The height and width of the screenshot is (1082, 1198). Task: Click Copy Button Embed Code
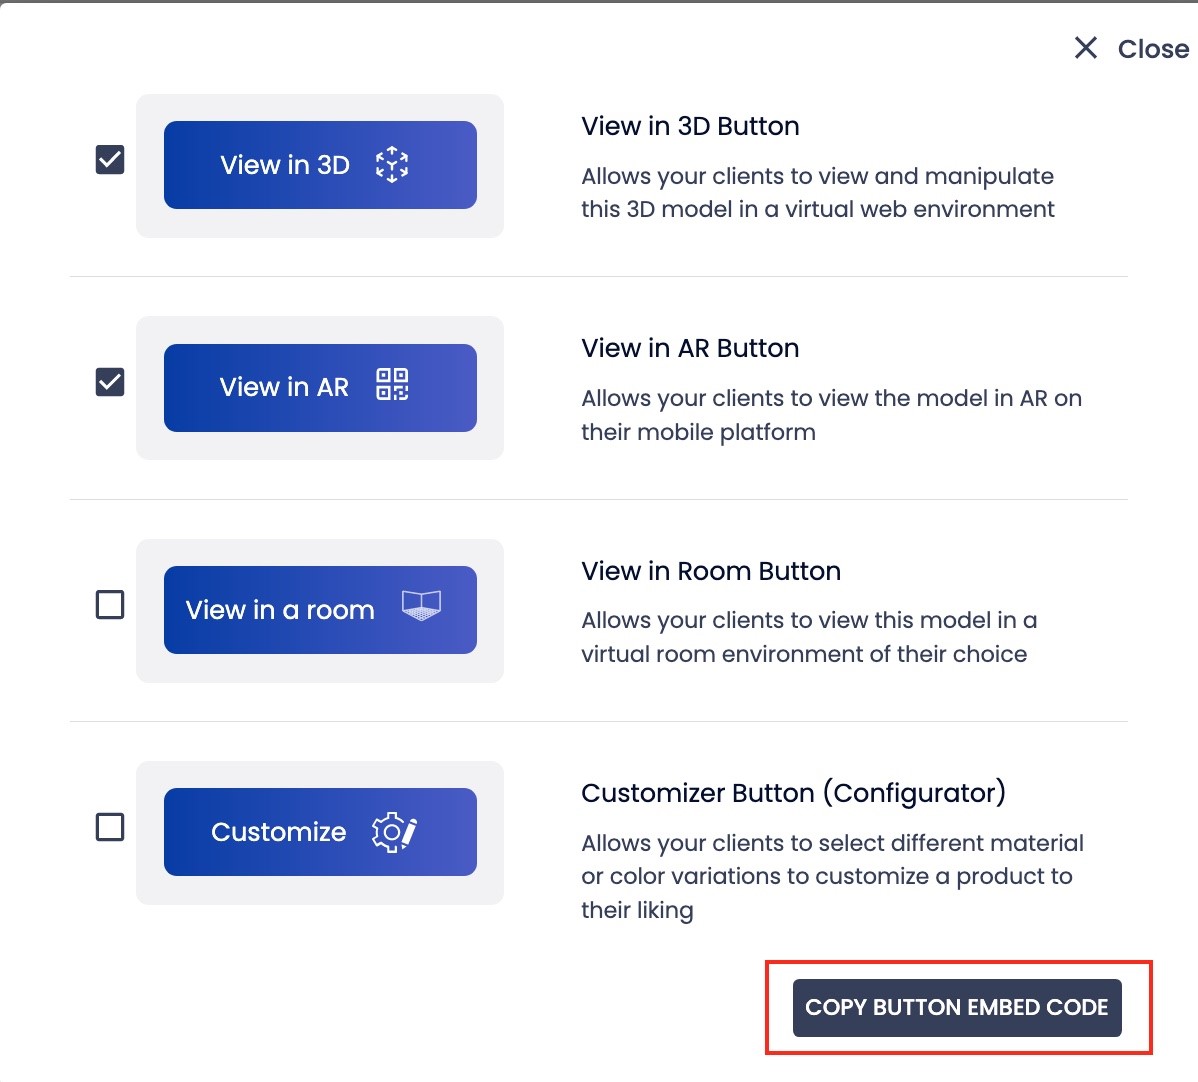pos(957,1007)
